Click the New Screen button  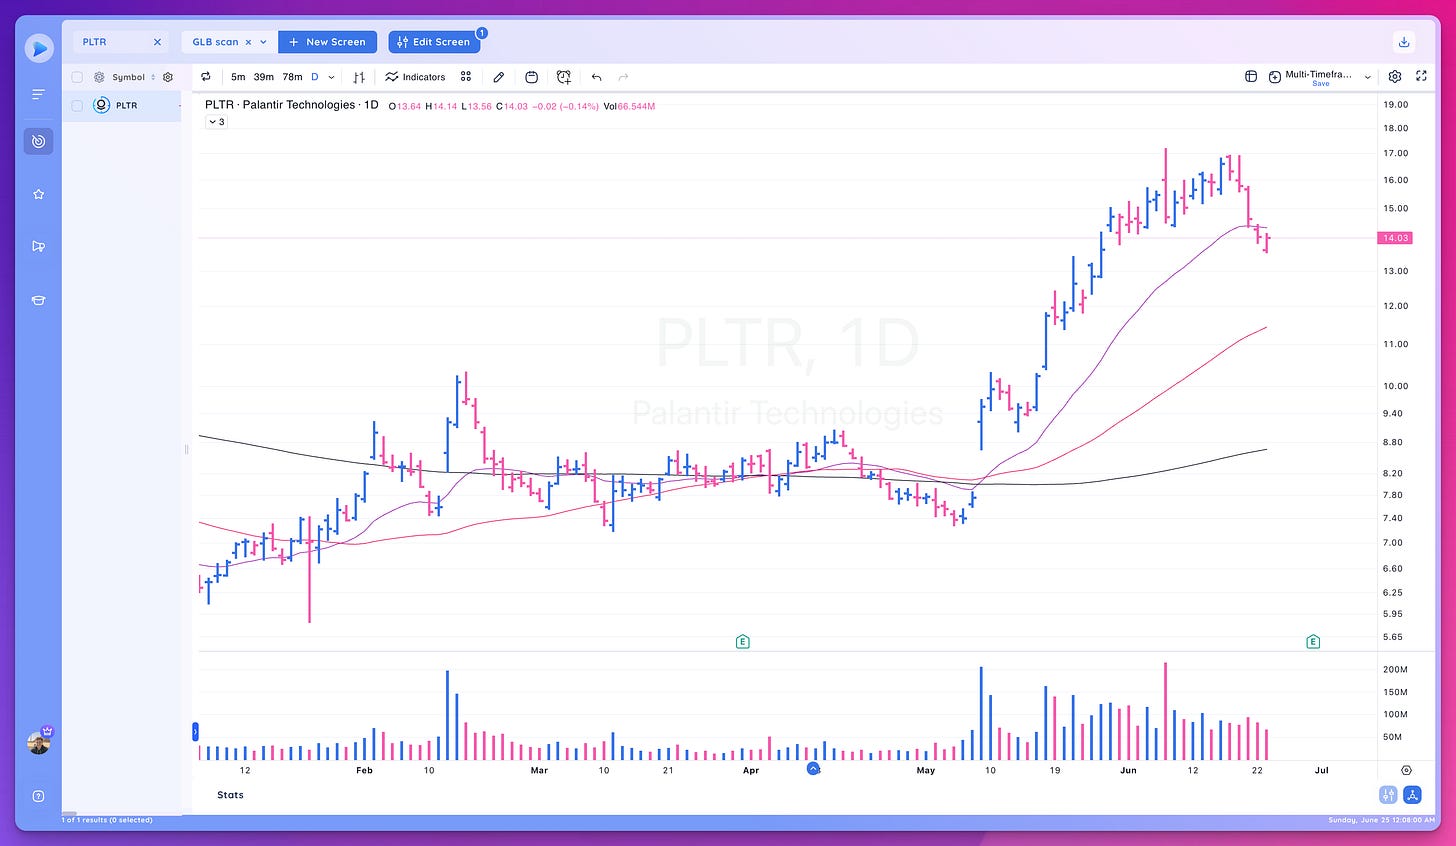coord(327,42)
